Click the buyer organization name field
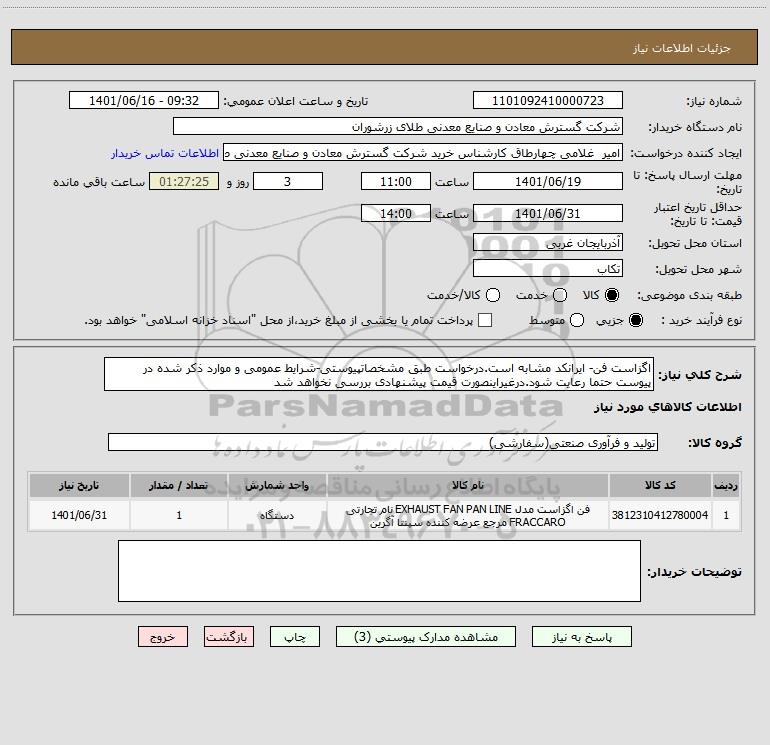This screenshot has height=745, width=770. [398, 127]
